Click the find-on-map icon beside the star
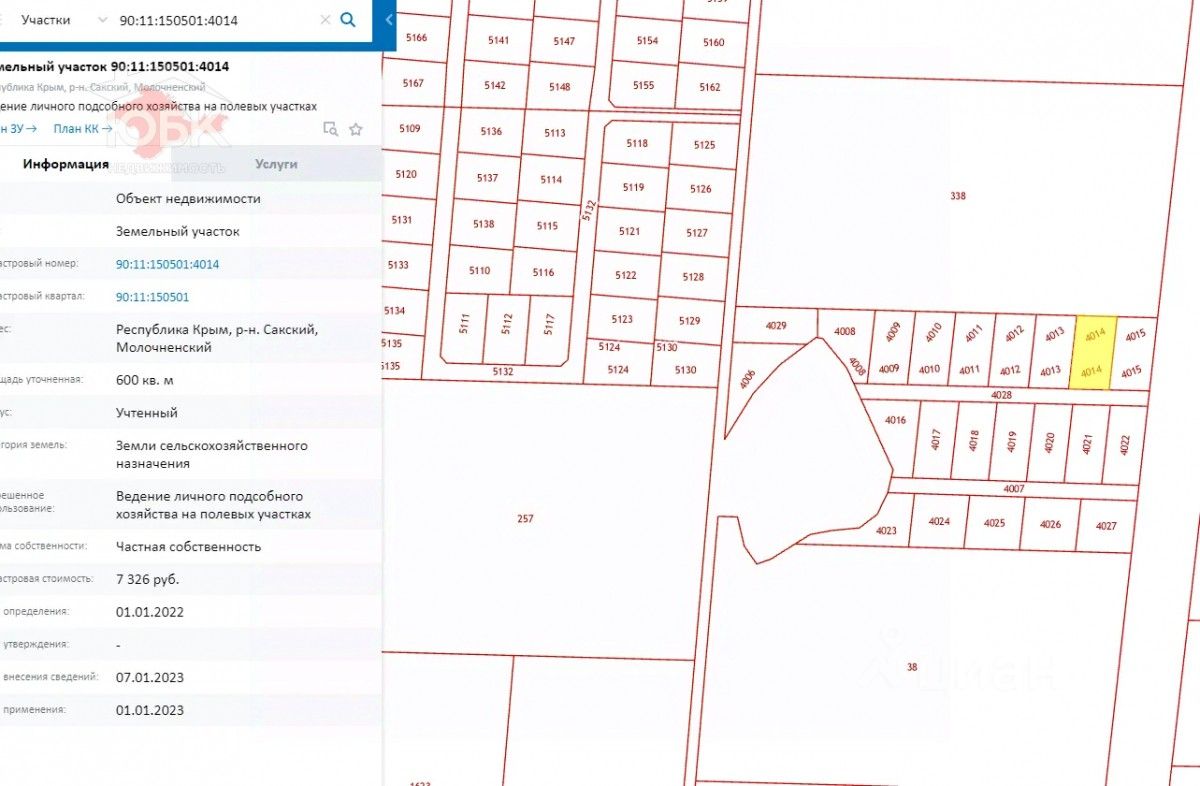This screenshot has width=1200, height=786. (x=330, y=129)
